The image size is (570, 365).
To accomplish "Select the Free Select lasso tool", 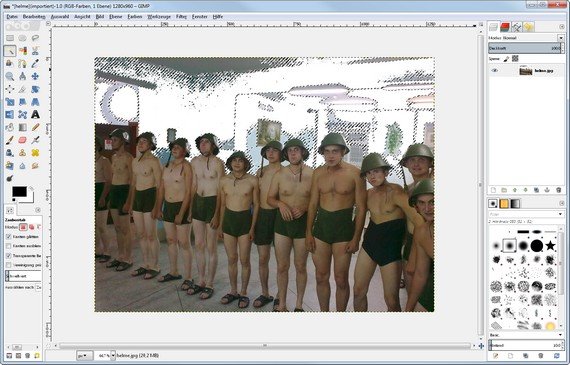I will tap(35, 38).
